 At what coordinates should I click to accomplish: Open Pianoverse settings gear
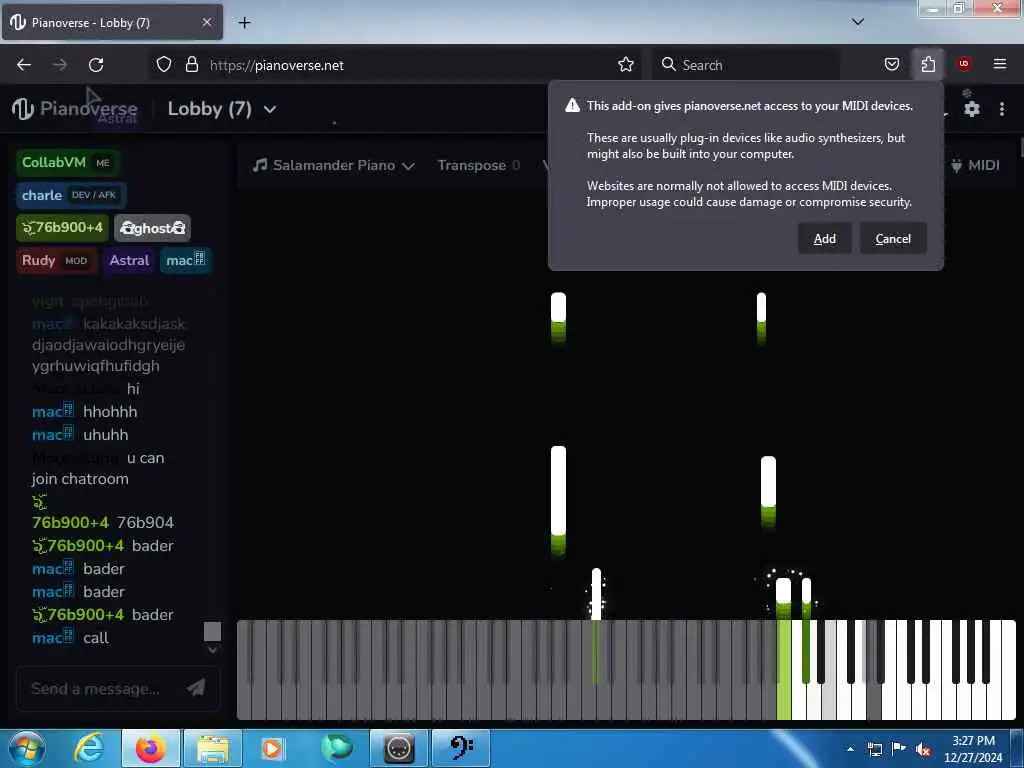pos(972,109)
